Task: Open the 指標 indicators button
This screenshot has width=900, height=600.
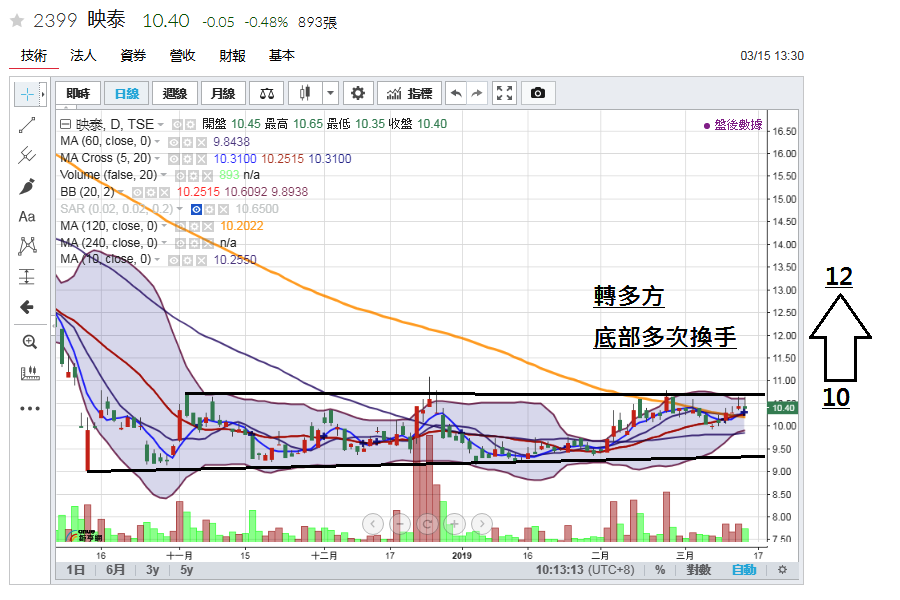Action: 409,93
